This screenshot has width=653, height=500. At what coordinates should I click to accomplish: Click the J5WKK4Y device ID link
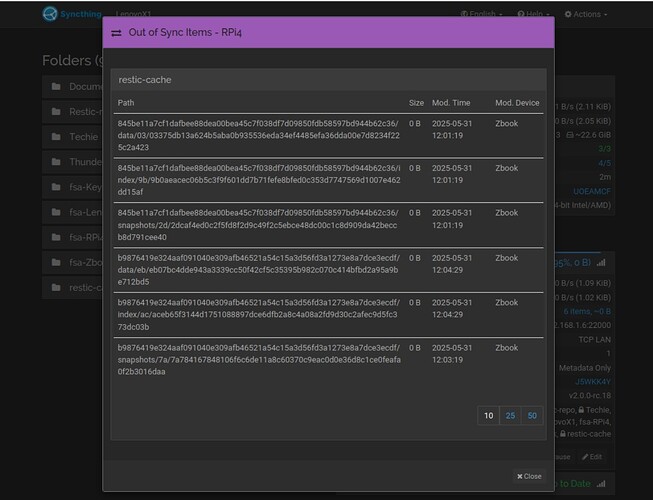pos(593,382)
